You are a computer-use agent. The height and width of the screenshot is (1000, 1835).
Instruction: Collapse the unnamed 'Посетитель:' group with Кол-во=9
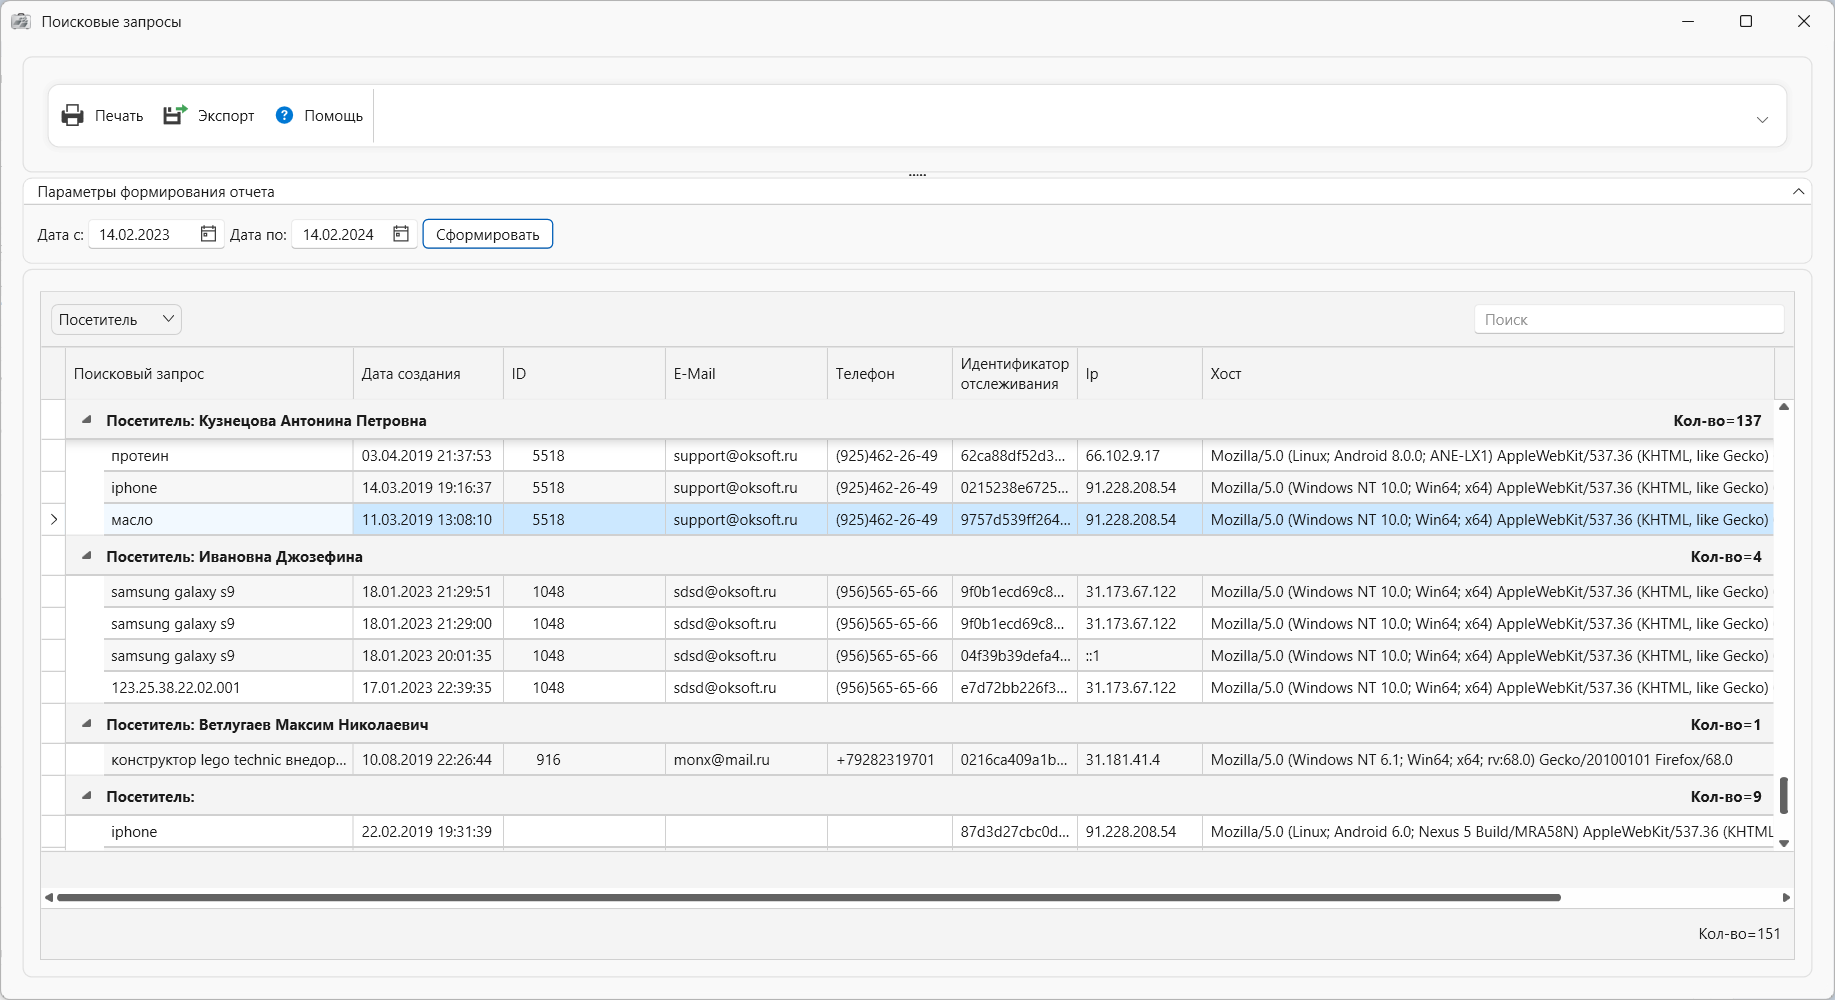coord(86,796)
